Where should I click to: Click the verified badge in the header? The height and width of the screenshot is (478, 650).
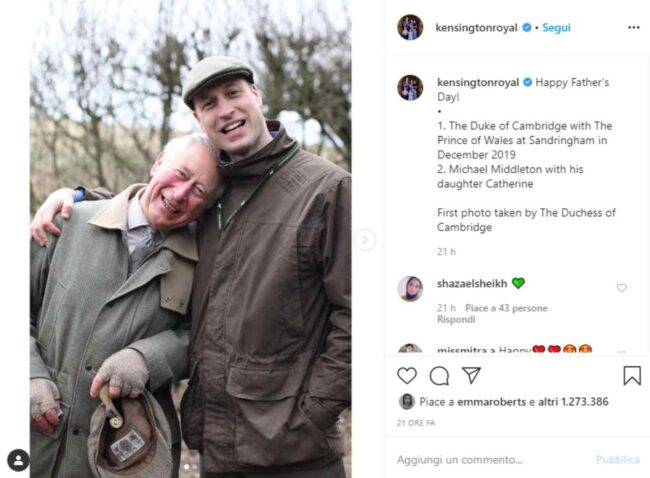(526, 28)
